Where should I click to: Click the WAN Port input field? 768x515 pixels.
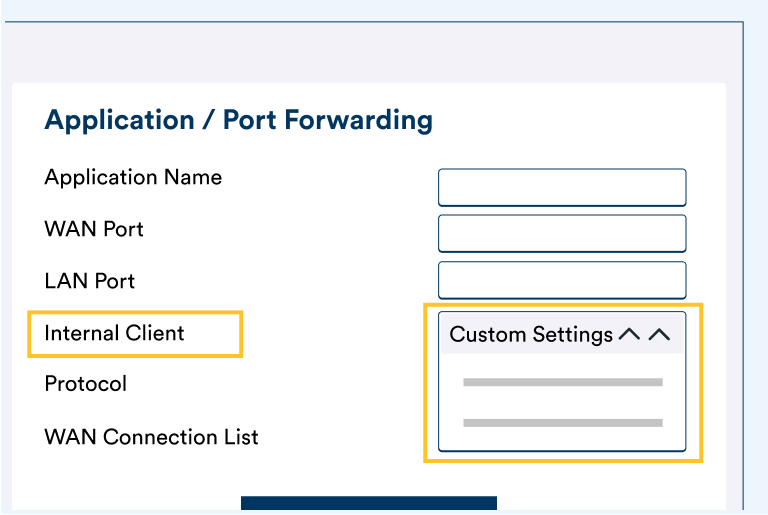[x=562, y=233]
